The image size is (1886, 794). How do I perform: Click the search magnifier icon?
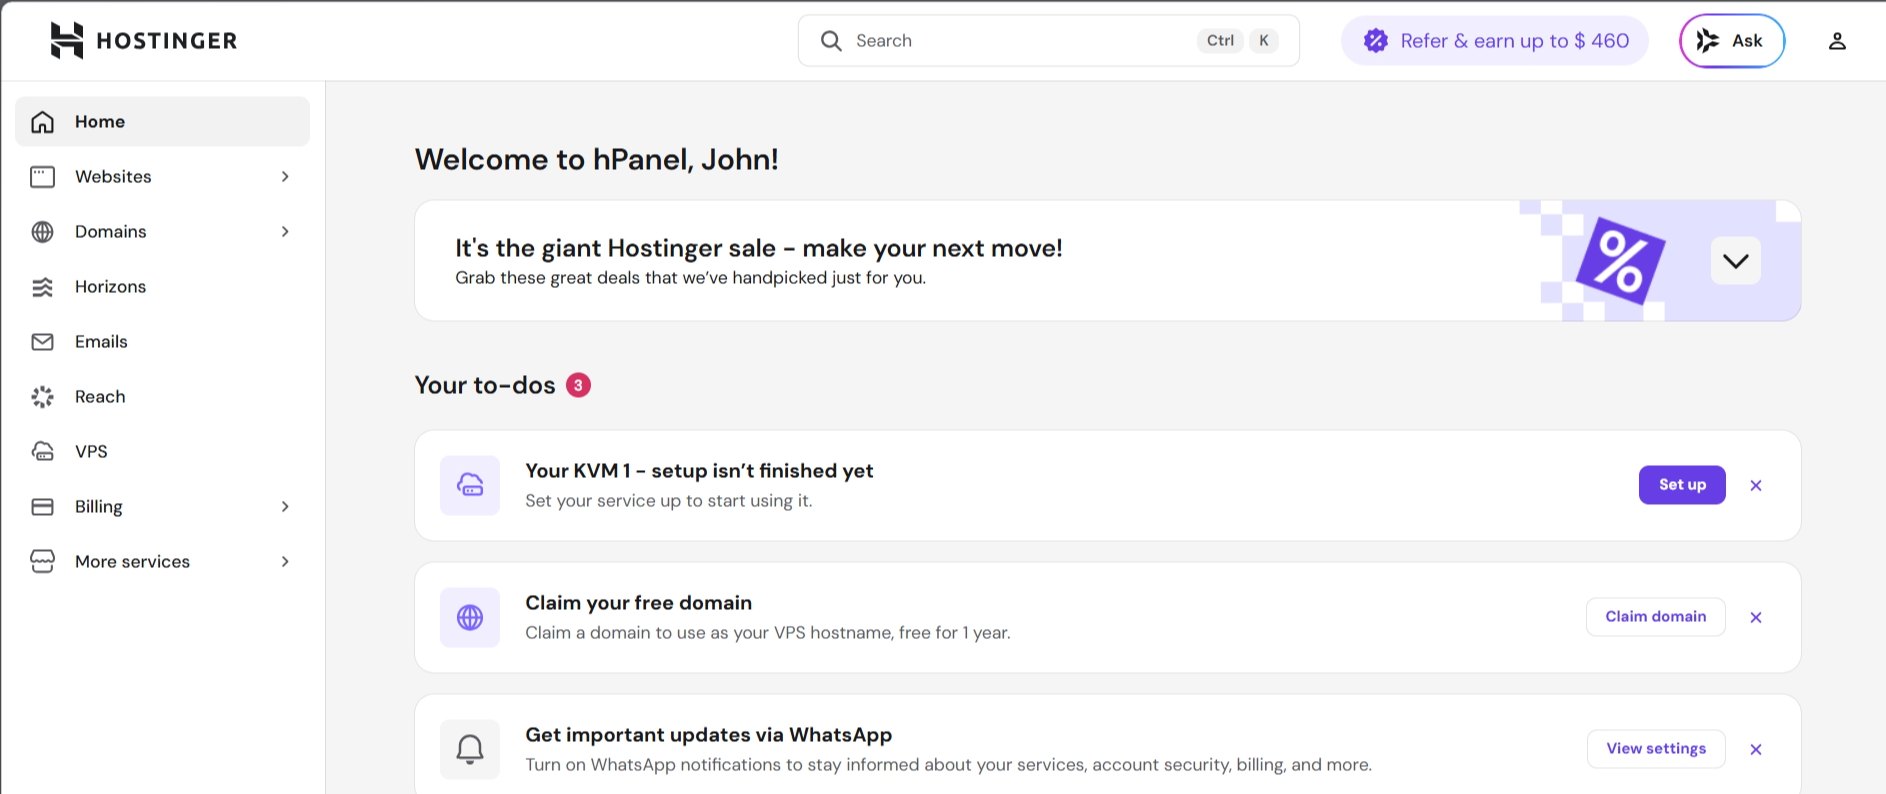click(x=831, y=41)
